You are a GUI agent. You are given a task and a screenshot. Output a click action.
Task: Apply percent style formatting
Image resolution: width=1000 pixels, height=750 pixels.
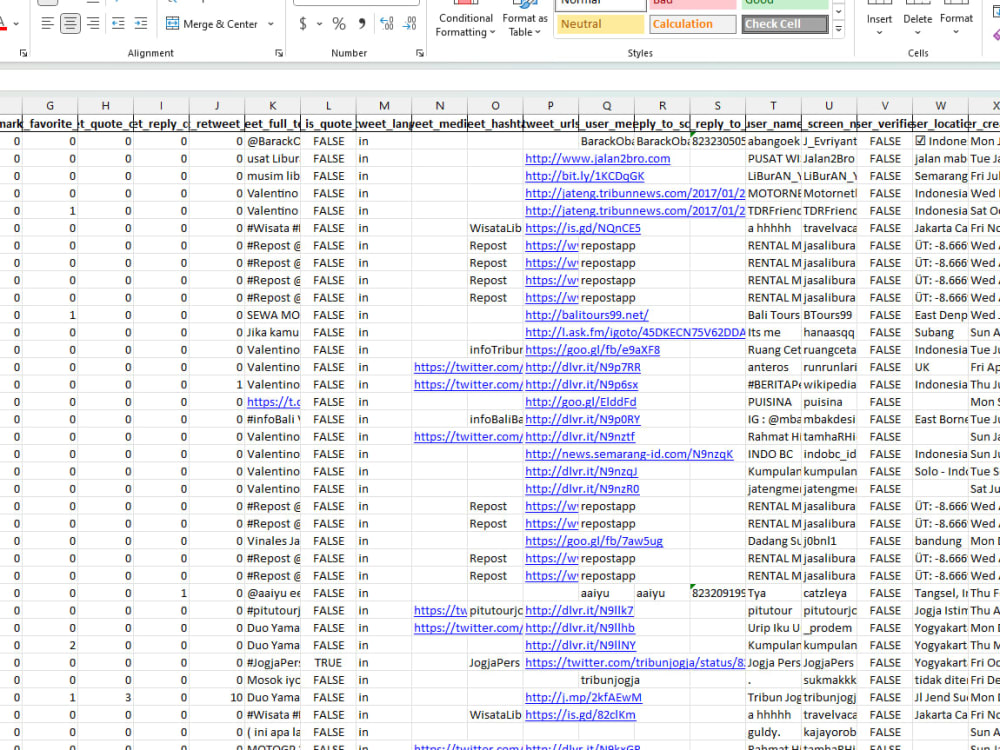point(339,24)
